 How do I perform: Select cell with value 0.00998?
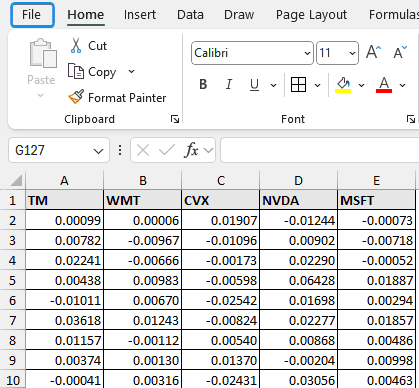[x=377, y=360]
